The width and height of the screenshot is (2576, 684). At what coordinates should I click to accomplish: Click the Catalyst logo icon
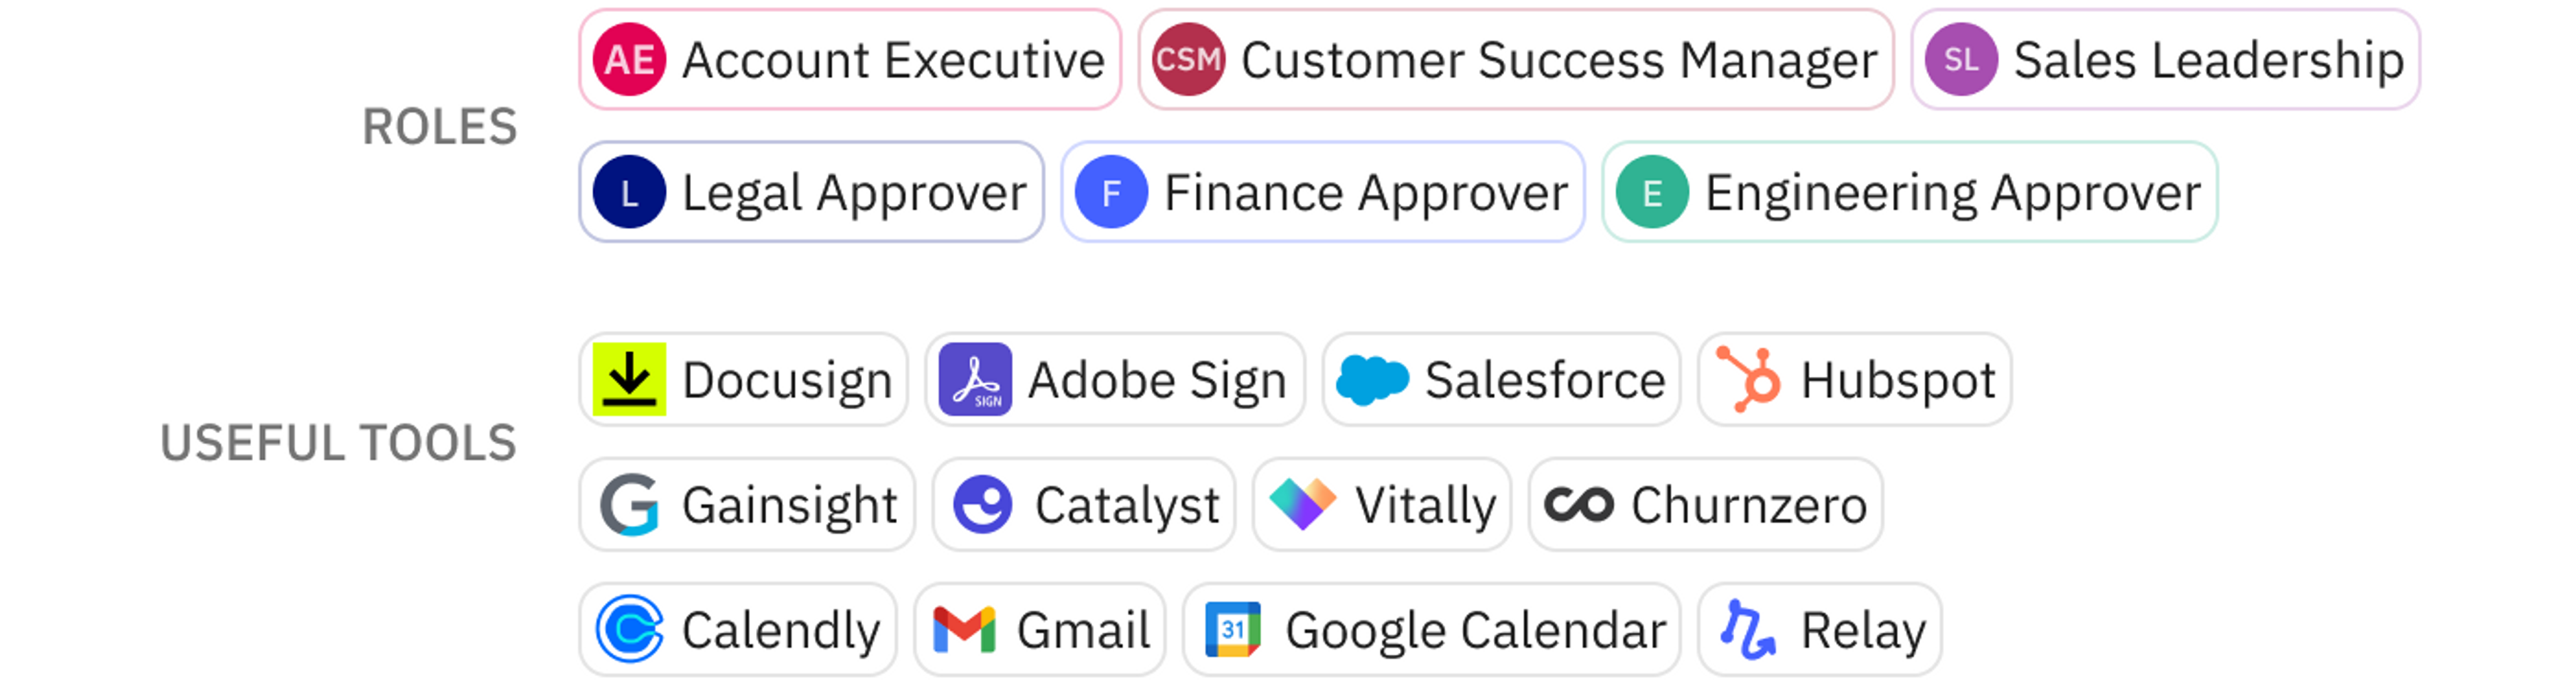click(x=982, y=504)
